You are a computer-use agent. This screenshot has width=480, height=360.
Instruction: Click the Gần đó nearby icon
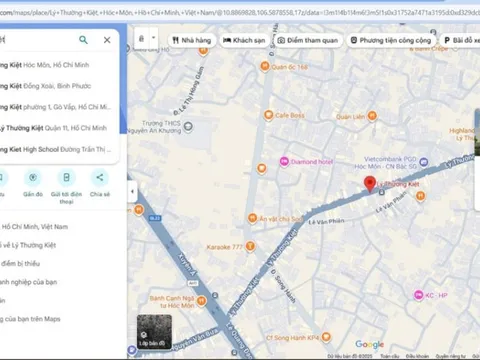(x=33, y=178)
